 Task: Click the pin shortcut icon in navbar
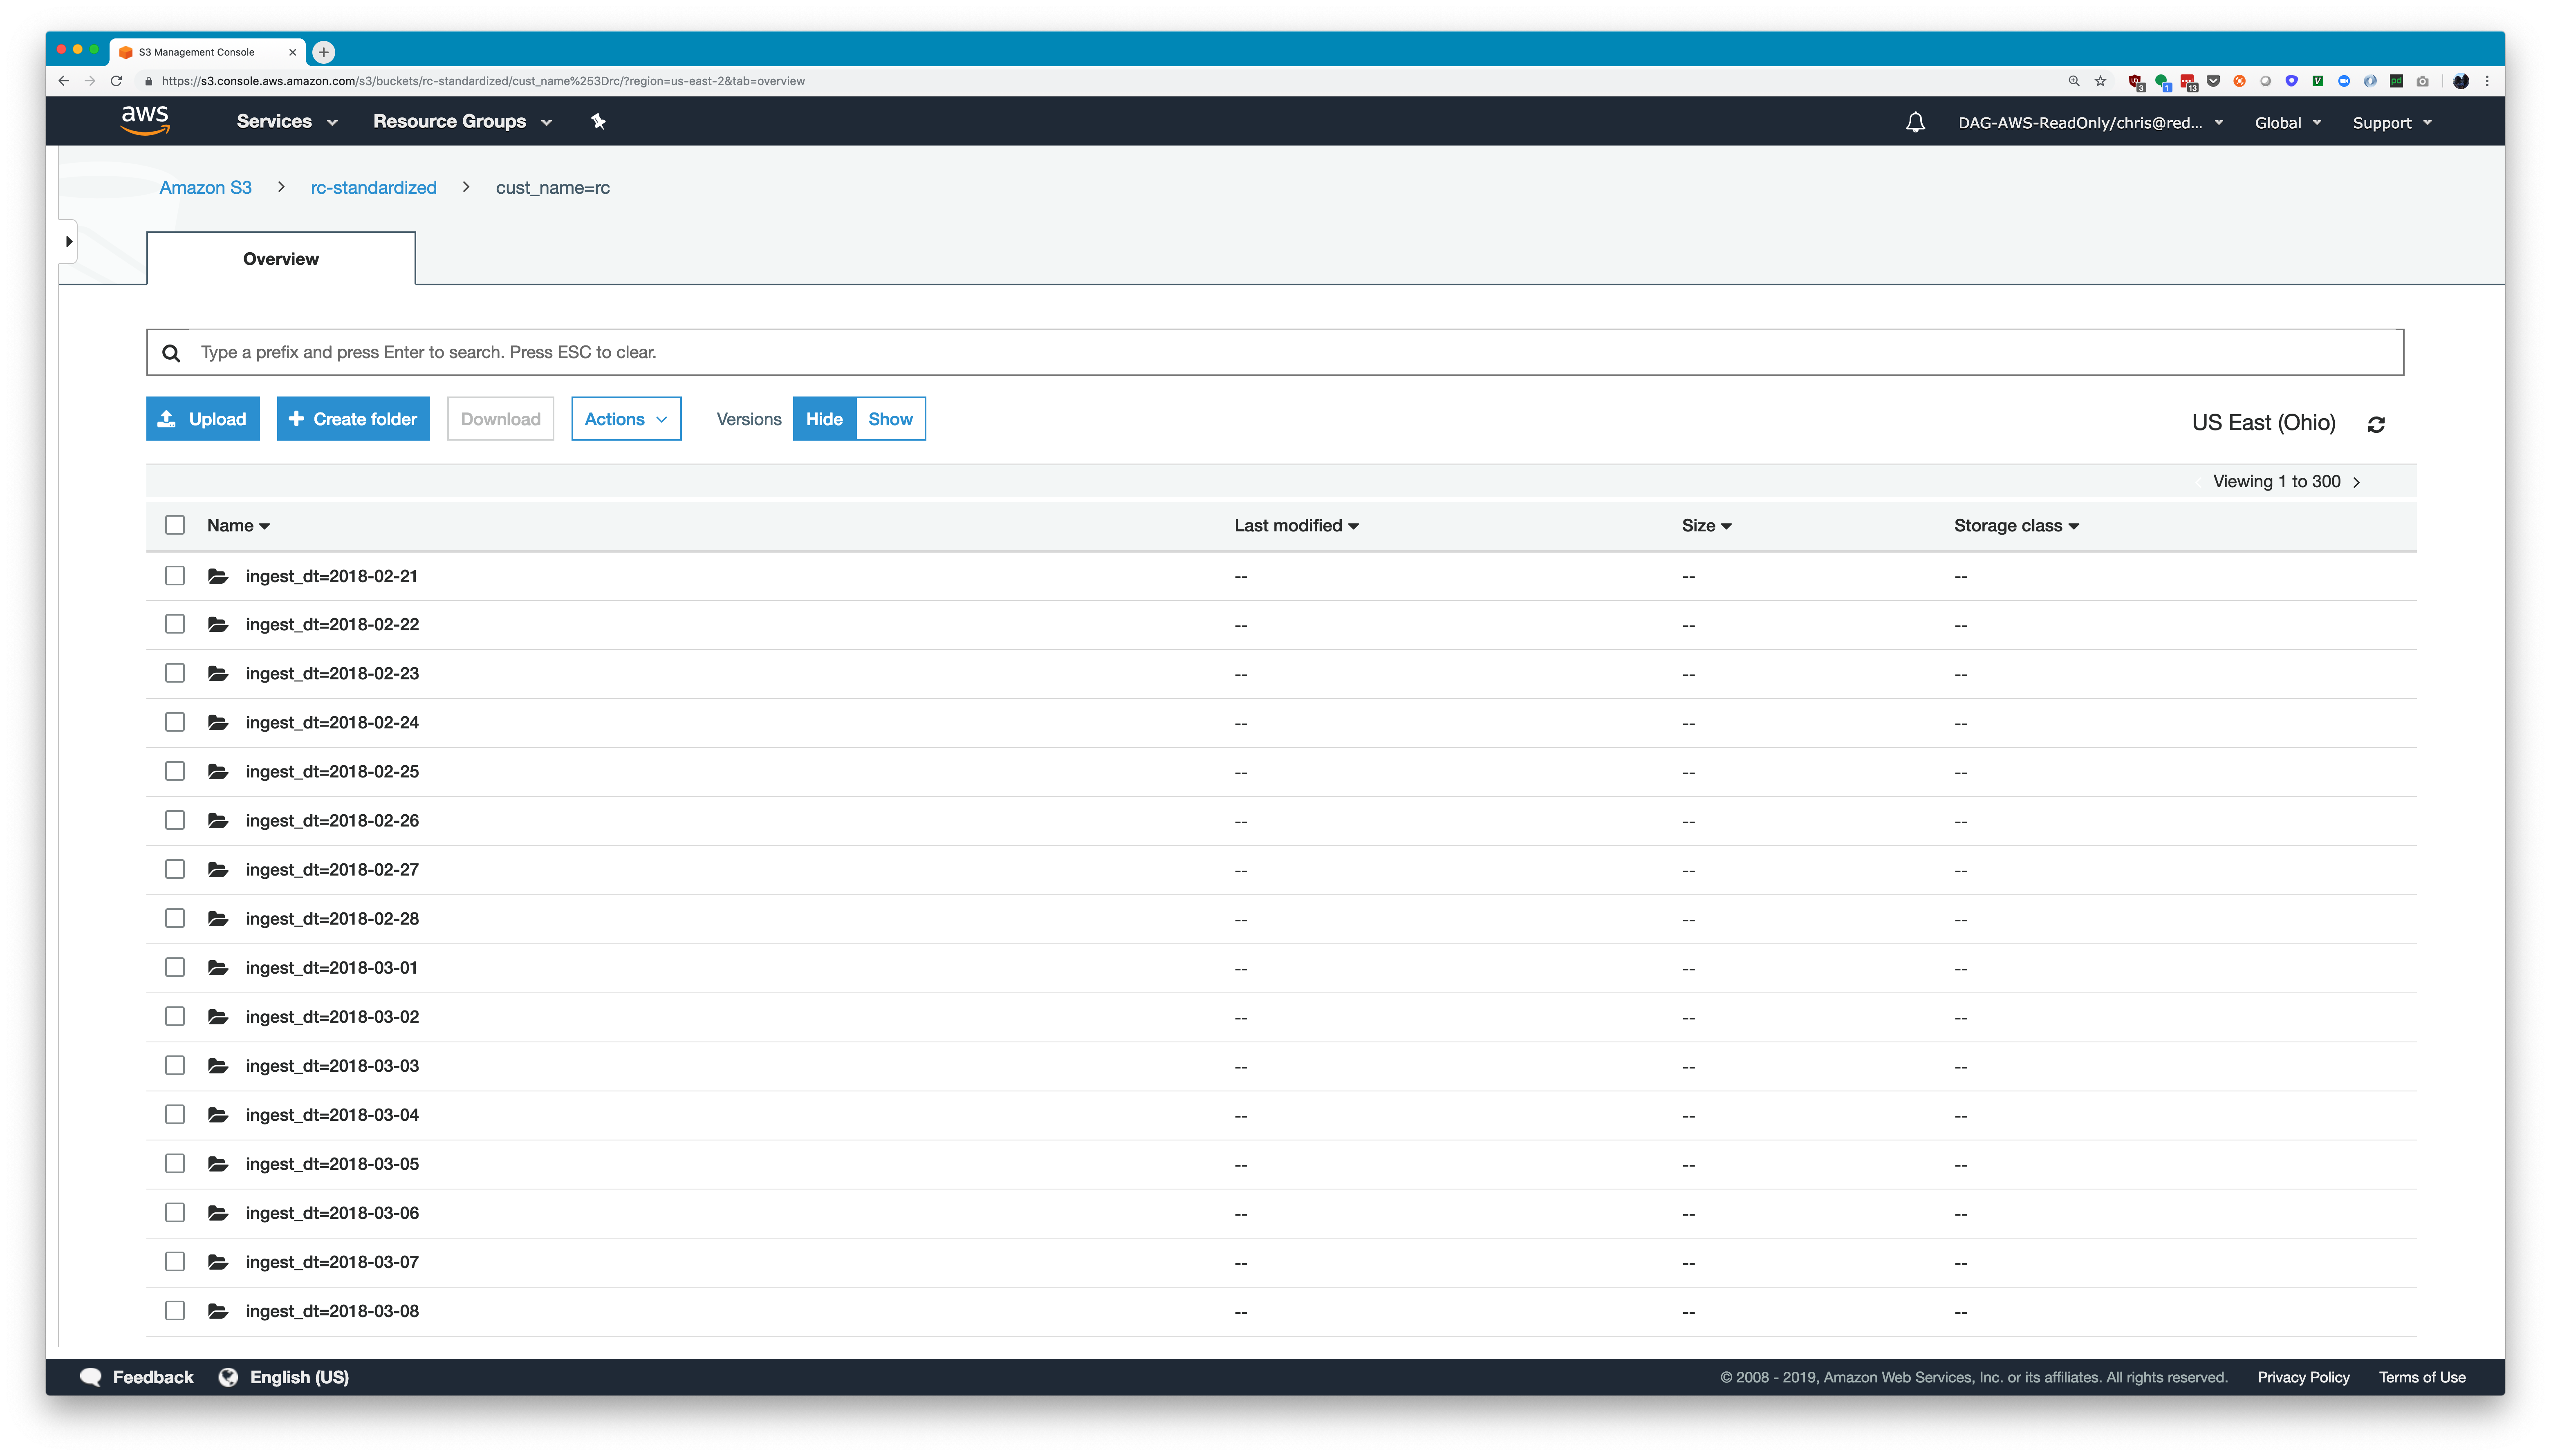click(x=598, y=121)
